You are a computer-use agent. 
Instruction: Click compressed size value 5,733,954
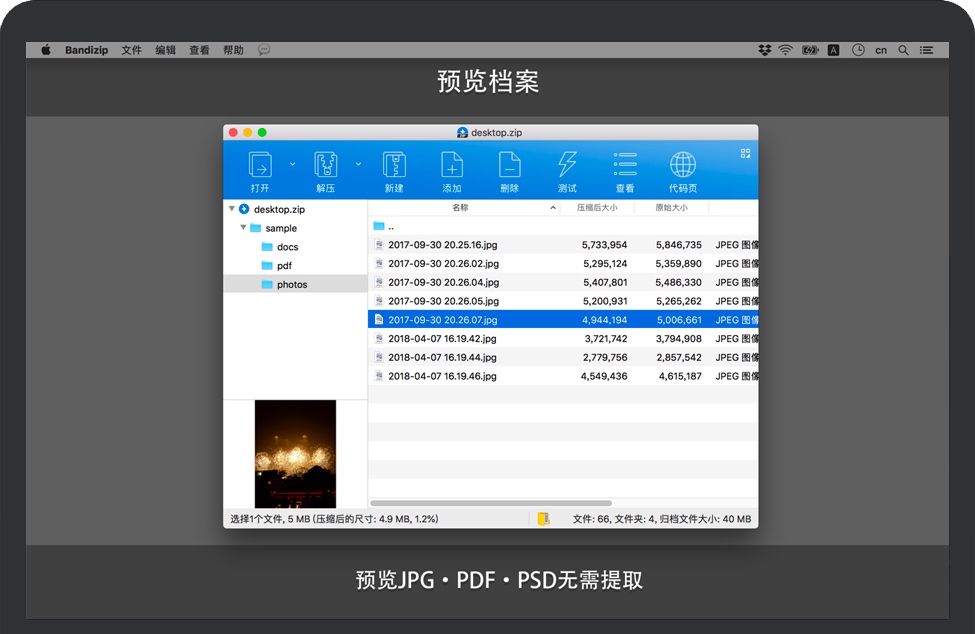click(604, 245)
